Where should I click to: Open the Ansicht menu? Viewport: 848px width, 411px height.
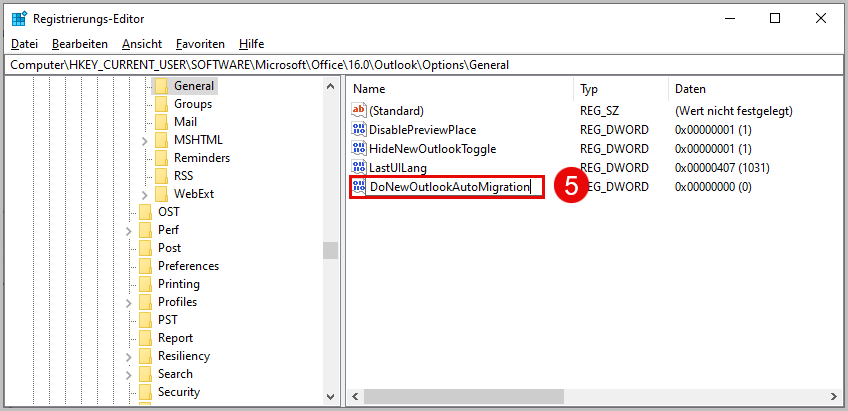(142, 44)
